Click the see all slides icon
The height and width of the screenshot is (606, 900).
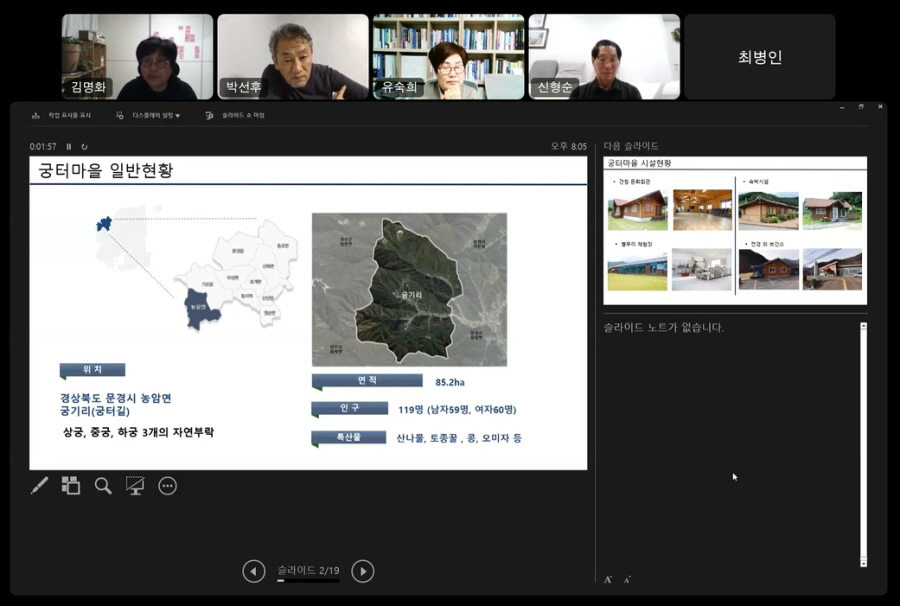pos(71,486)
